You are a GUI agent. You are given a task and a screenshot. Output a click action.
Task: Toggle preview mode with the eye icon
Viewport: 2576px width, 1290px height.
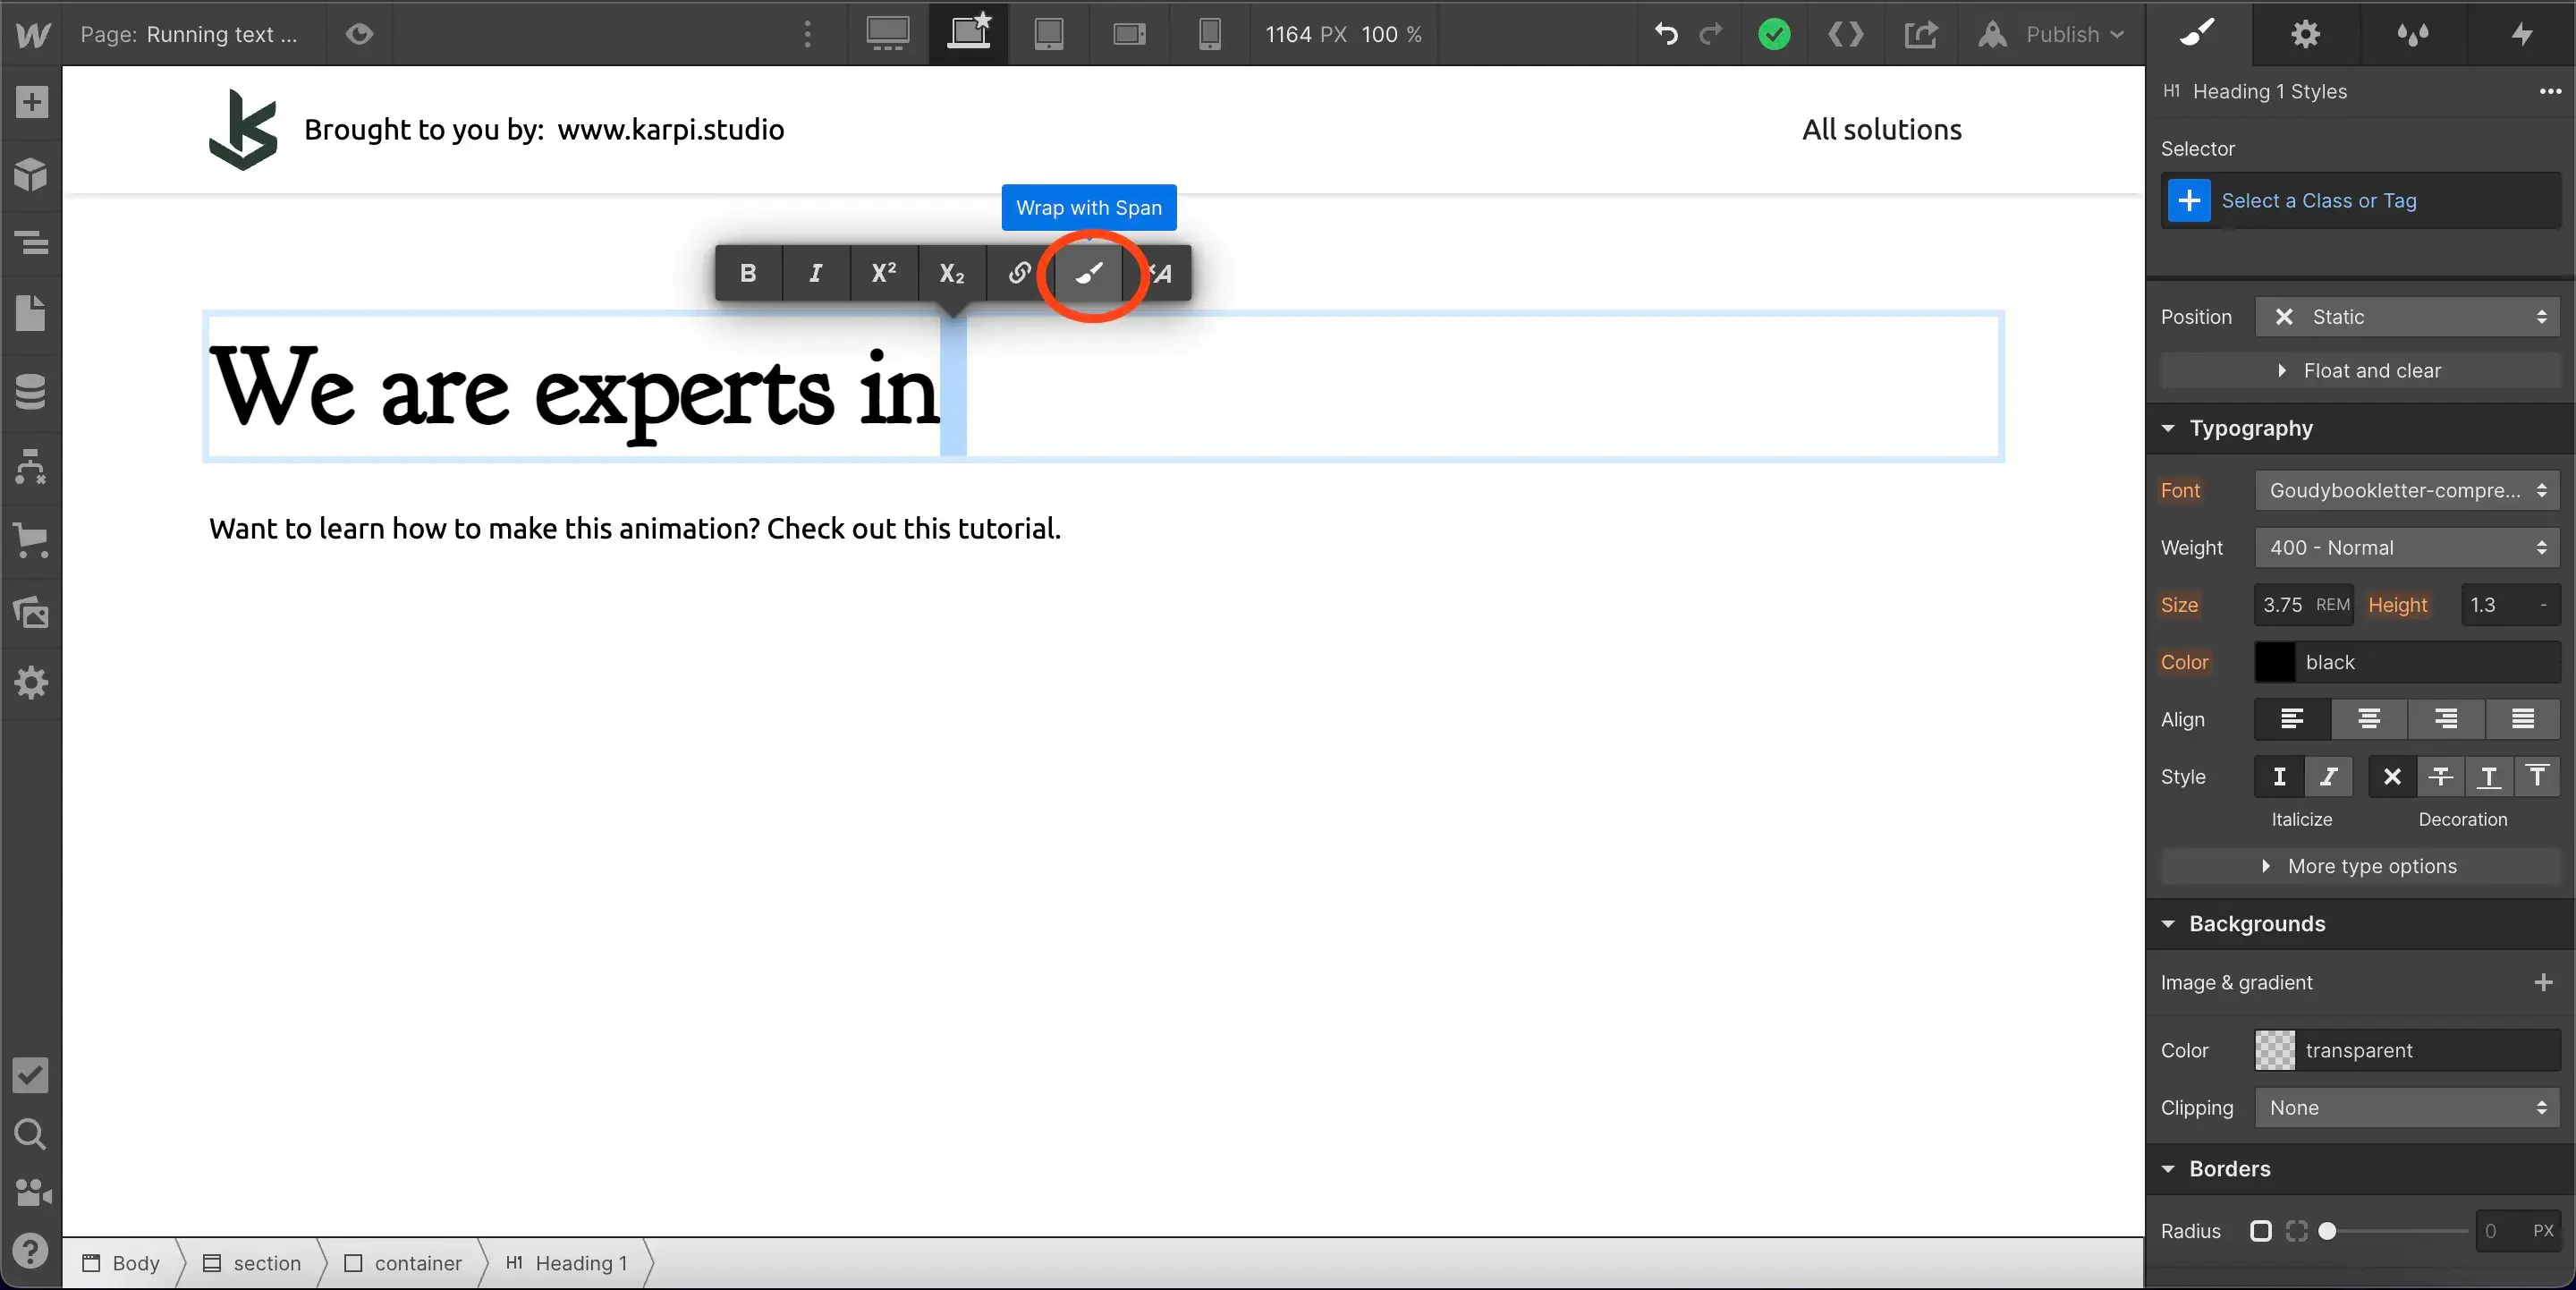(x=357, y=34)
